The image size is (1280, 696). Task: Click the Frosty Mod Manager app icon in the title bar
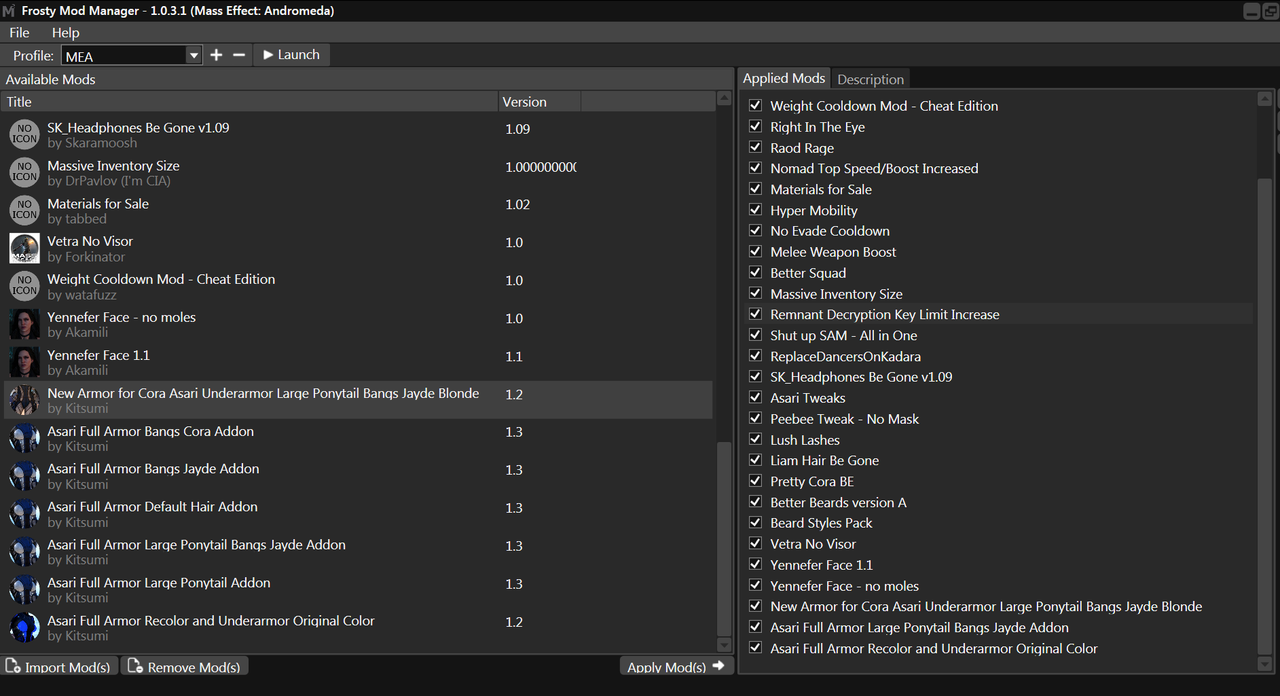[x=8, y=11]
